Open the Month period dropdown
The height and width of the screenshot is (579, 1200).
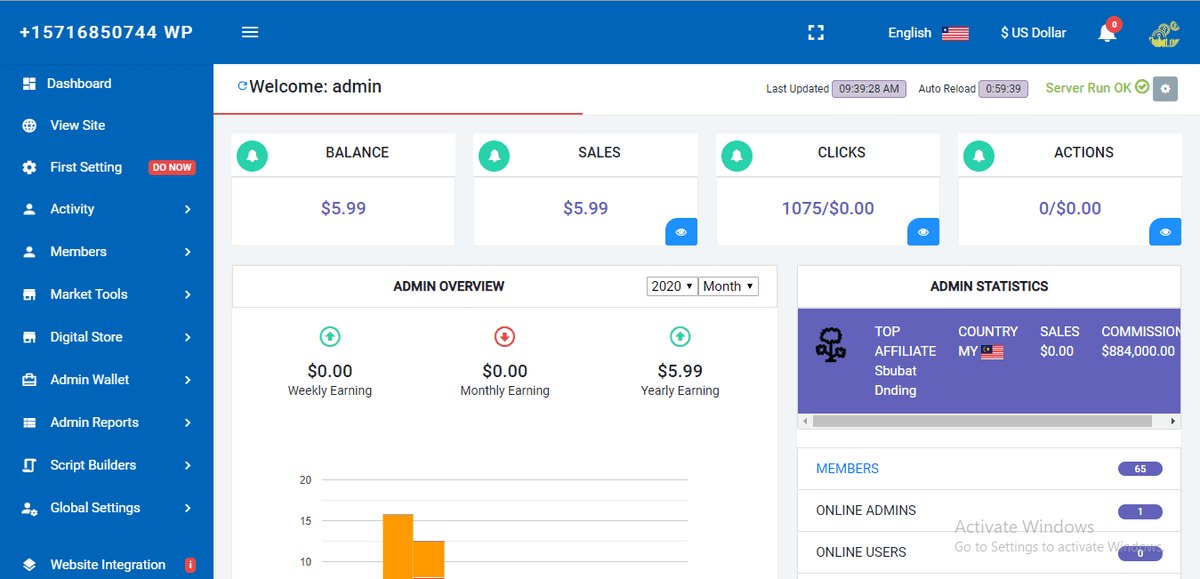point(728,286)
